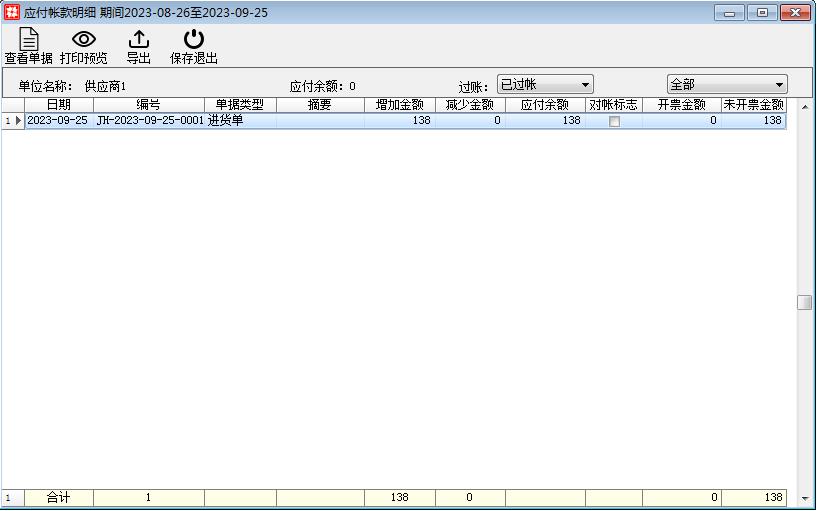Click date cell 2023-09-25
The width and height of the screenshot is (817, 511).
(x=58, y=121)
